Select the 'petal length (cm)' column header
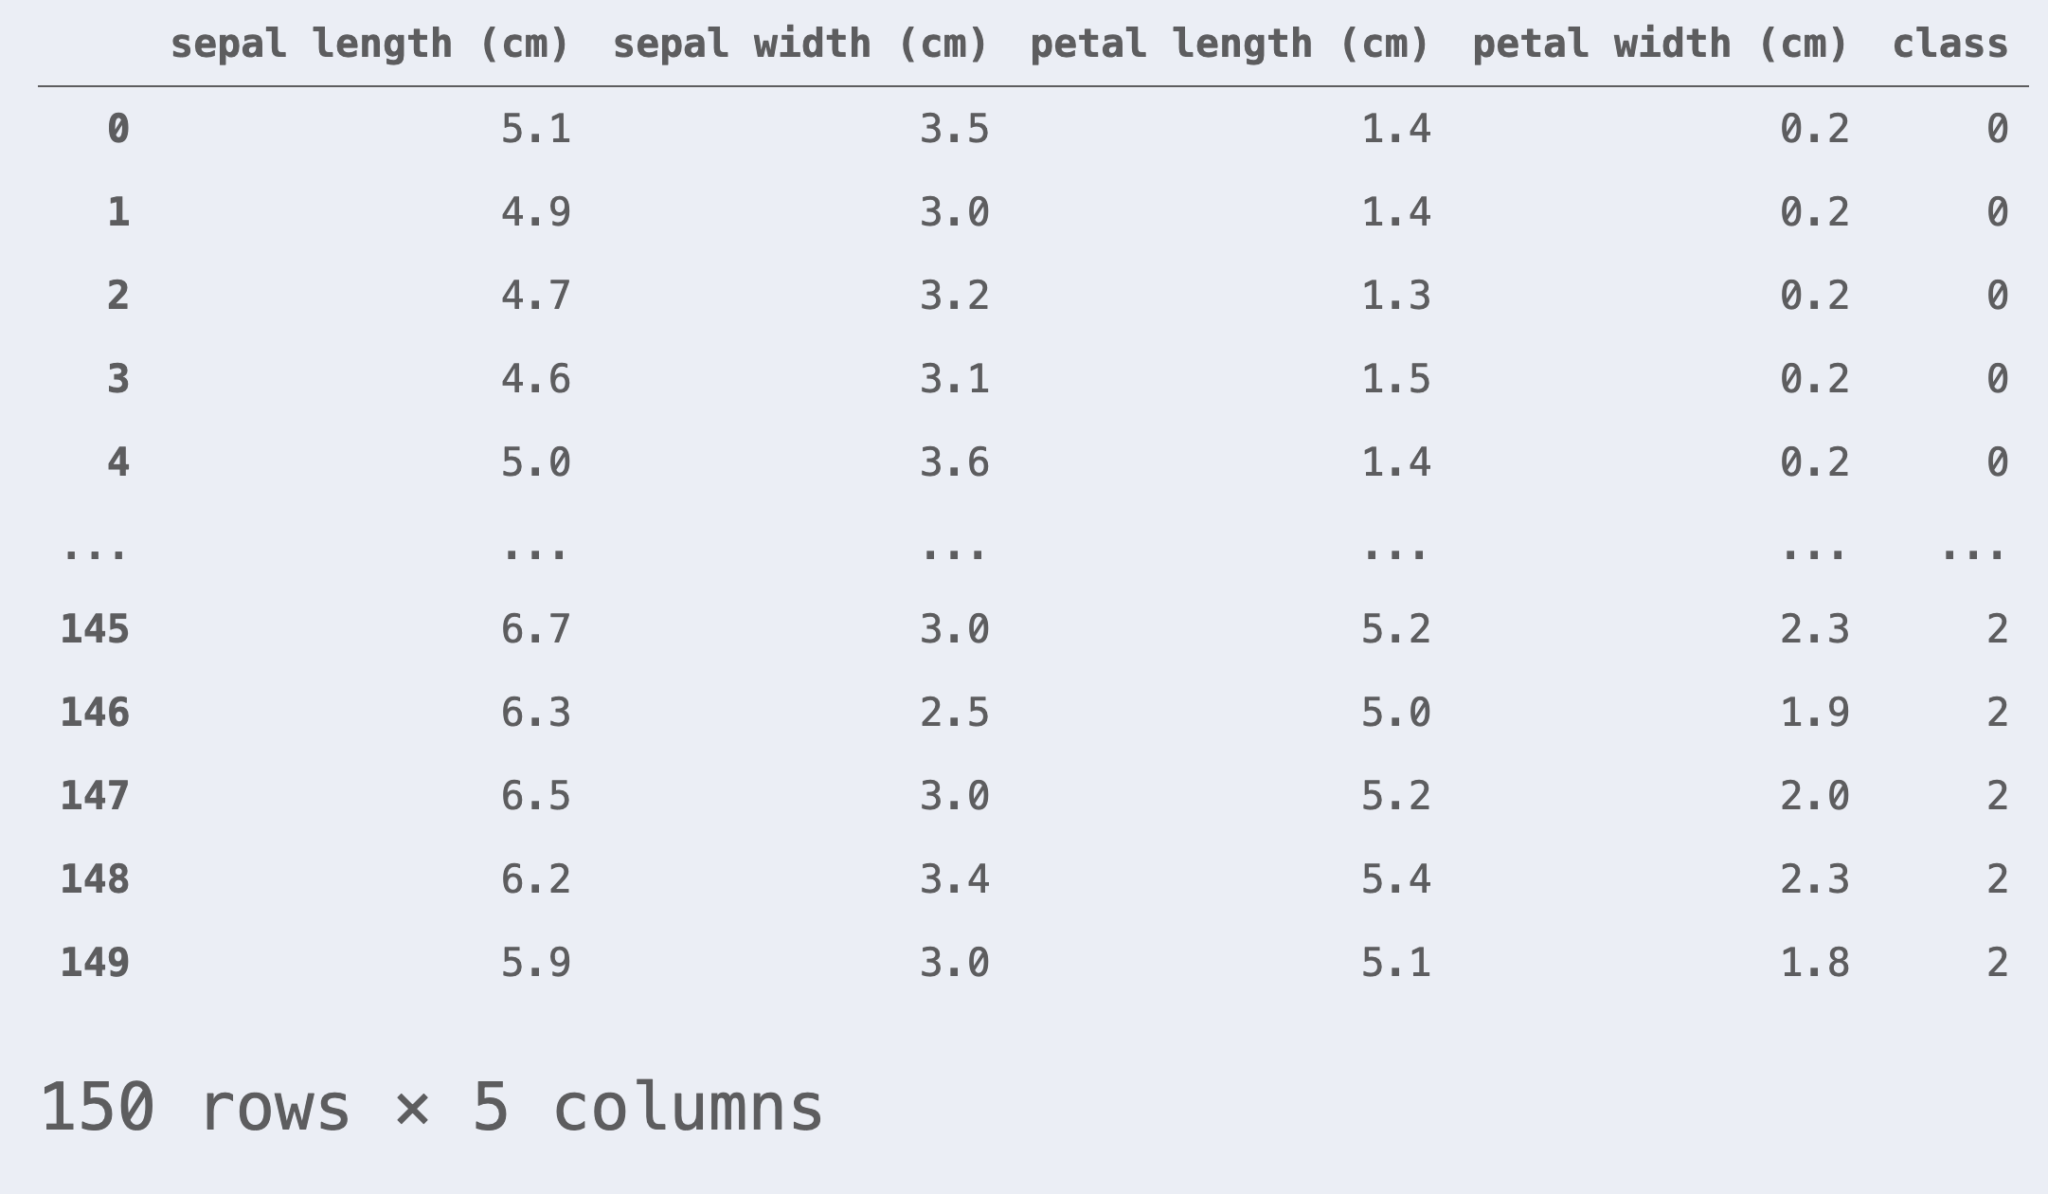Image resolution: width=2048 pixels, height=1194 pixels. [x=1229, y=44]
